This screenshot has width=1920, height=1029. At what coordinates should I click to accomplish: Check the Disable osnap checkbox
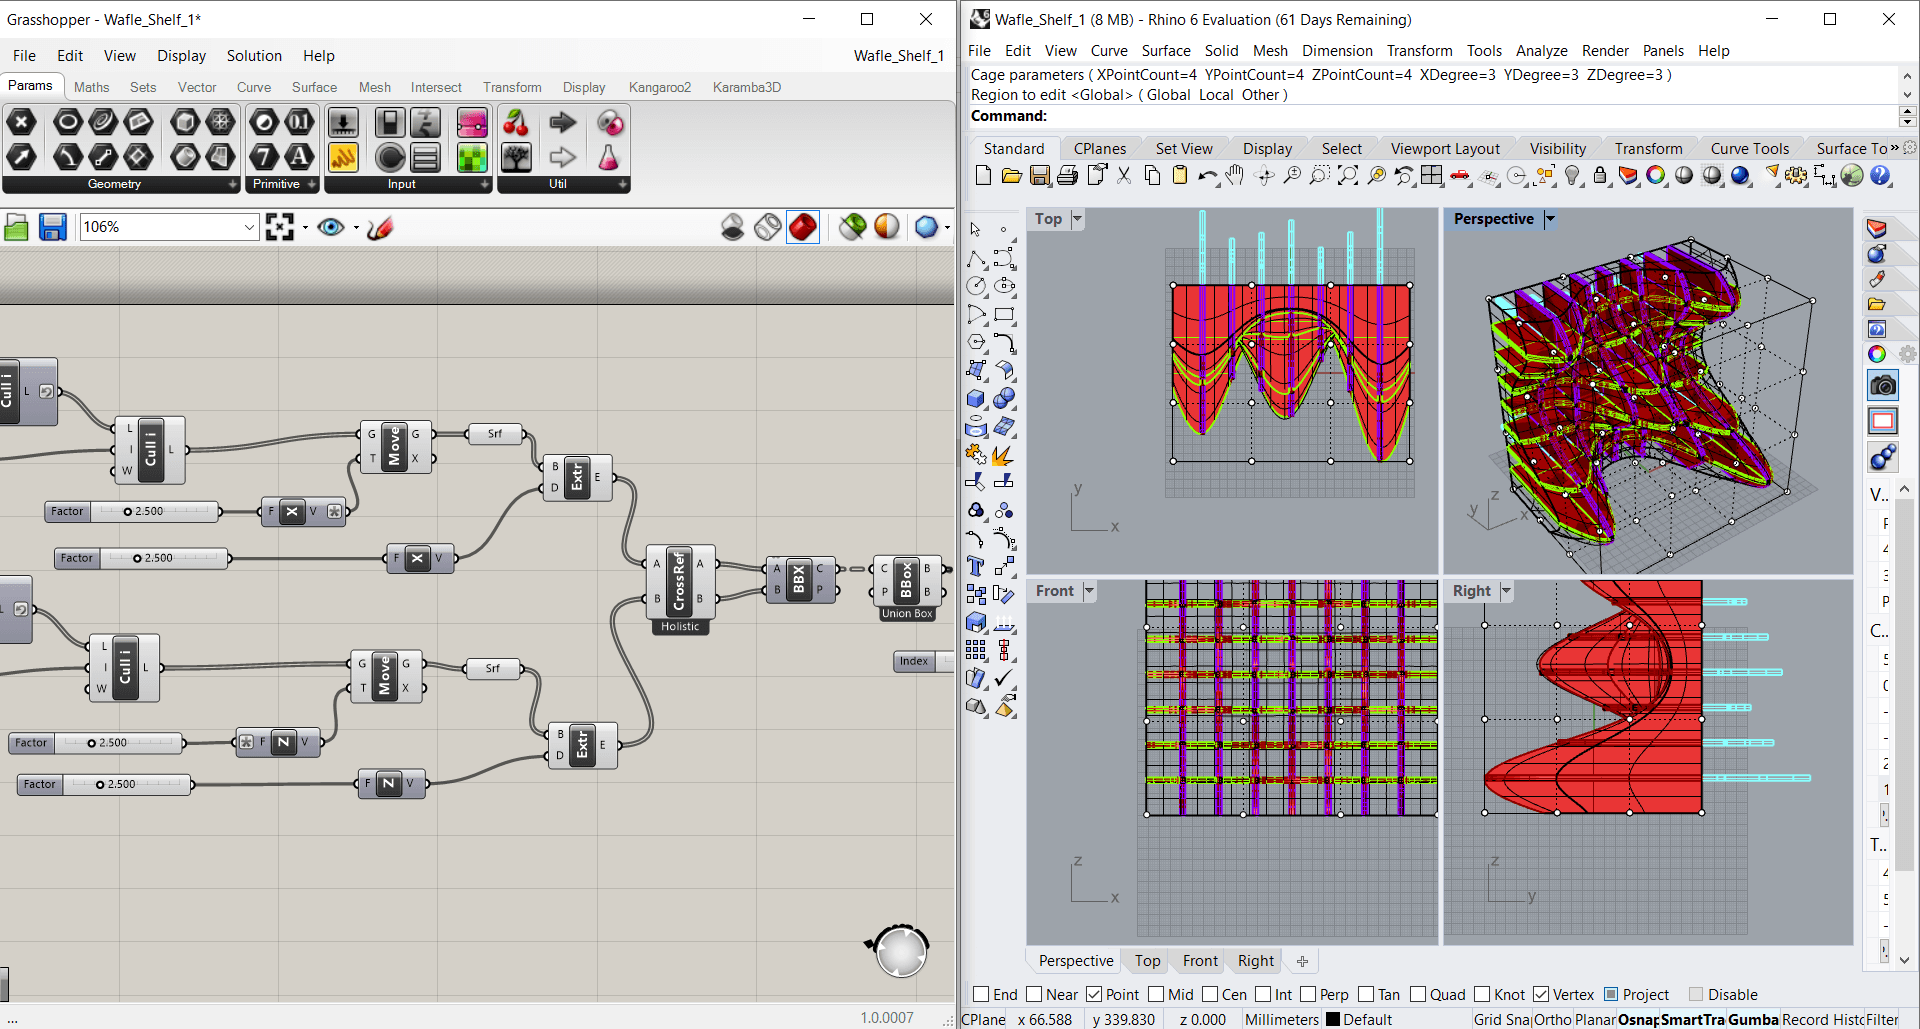1696,994
